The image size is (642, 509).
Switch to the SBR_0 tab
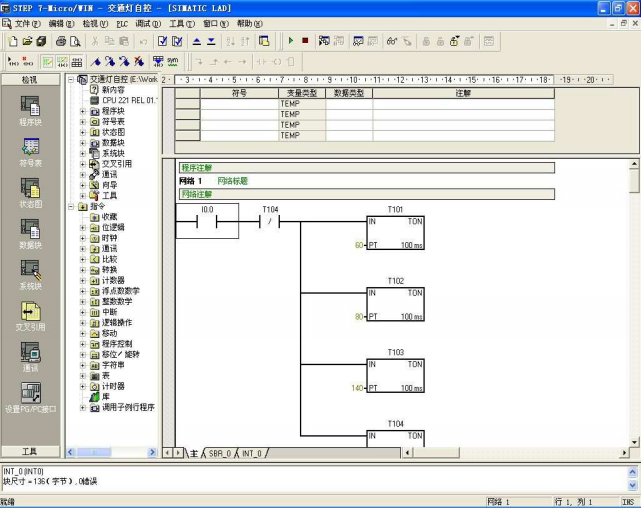point(219,453)
